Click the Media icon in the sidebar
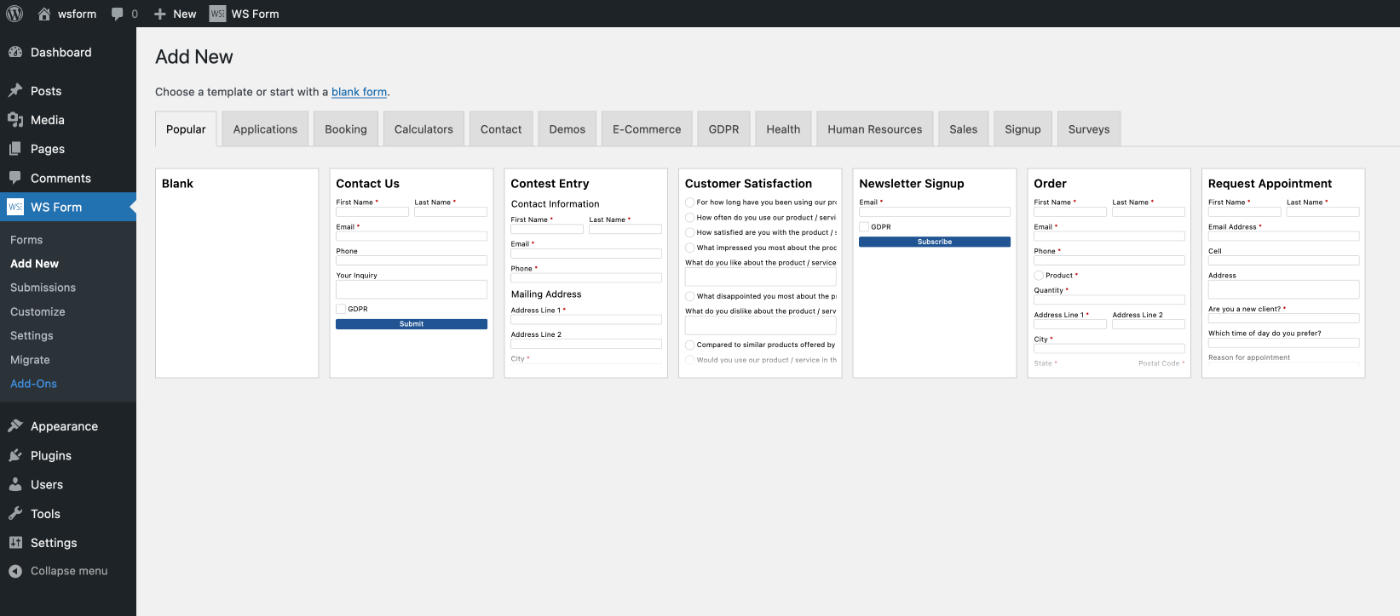This screenshot has width=1400, height=616. click(x=16, y=119)
